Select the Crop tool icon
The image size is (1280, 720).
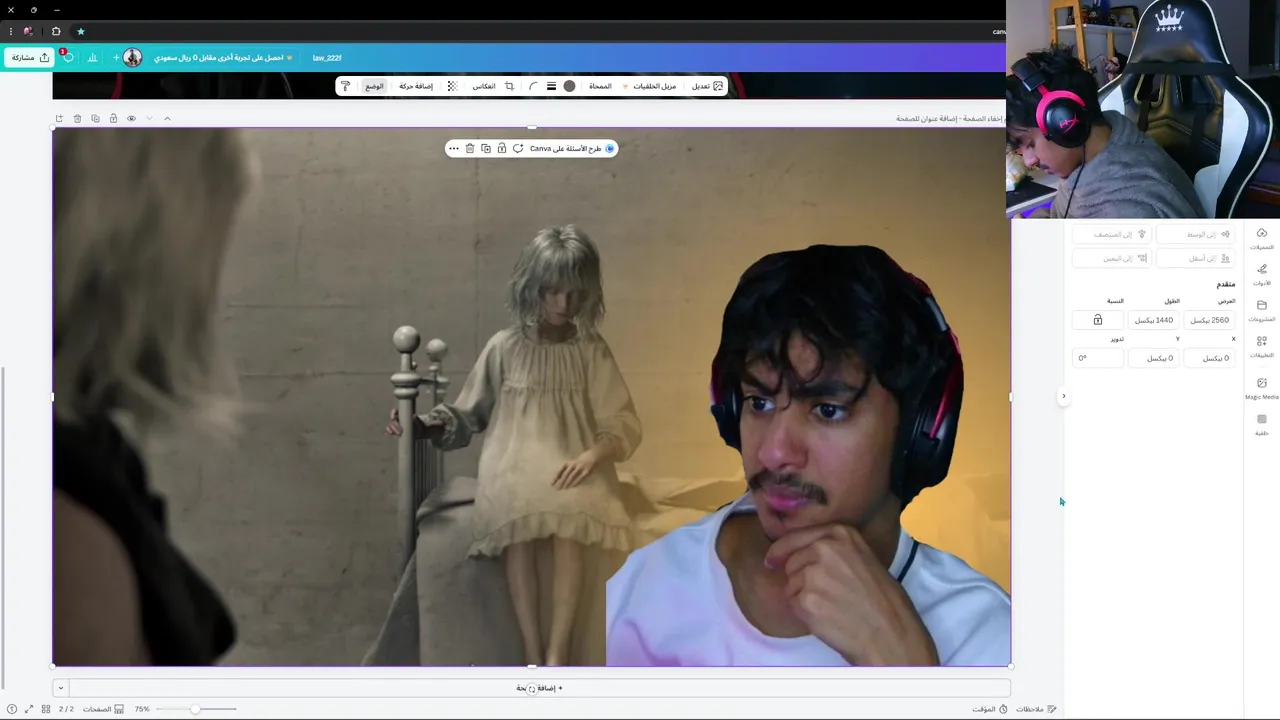point(509,86)
